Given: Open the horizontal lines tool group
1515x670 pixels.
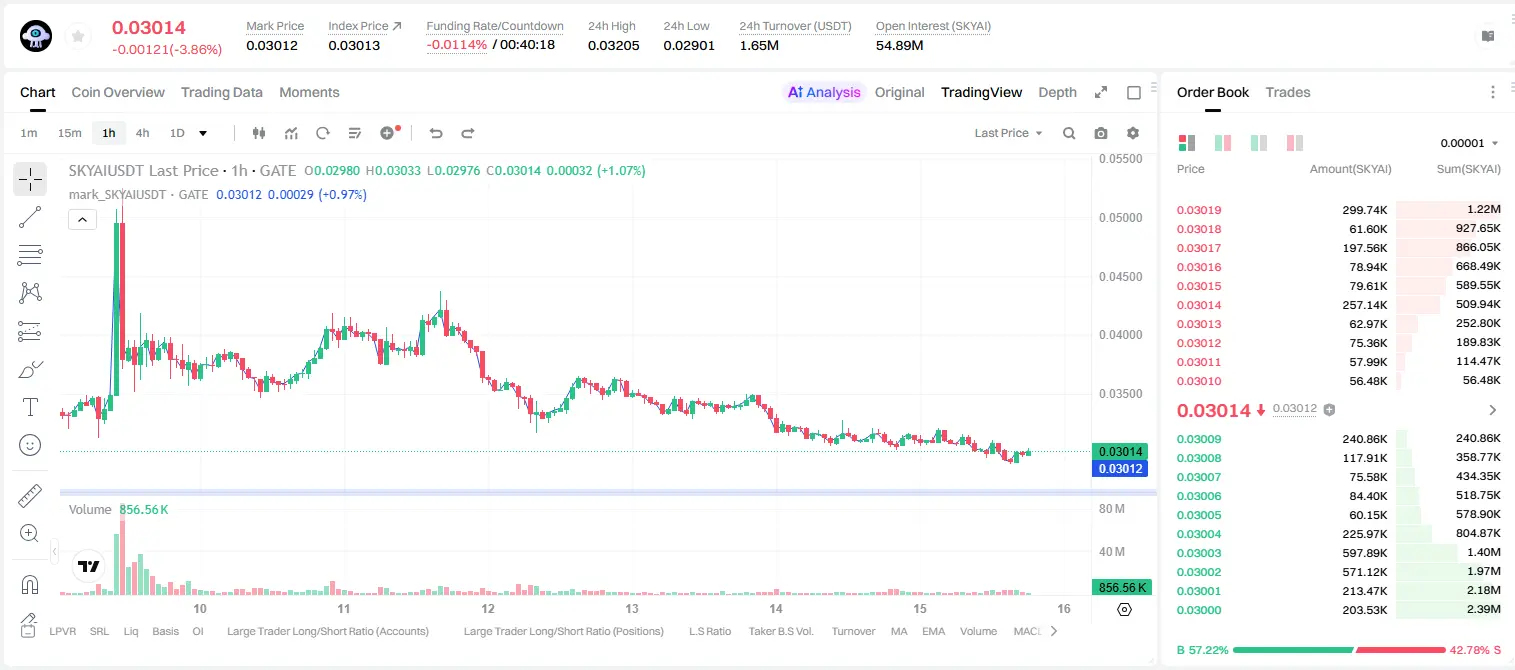Looking at the screenshot, I should point(30,255).
